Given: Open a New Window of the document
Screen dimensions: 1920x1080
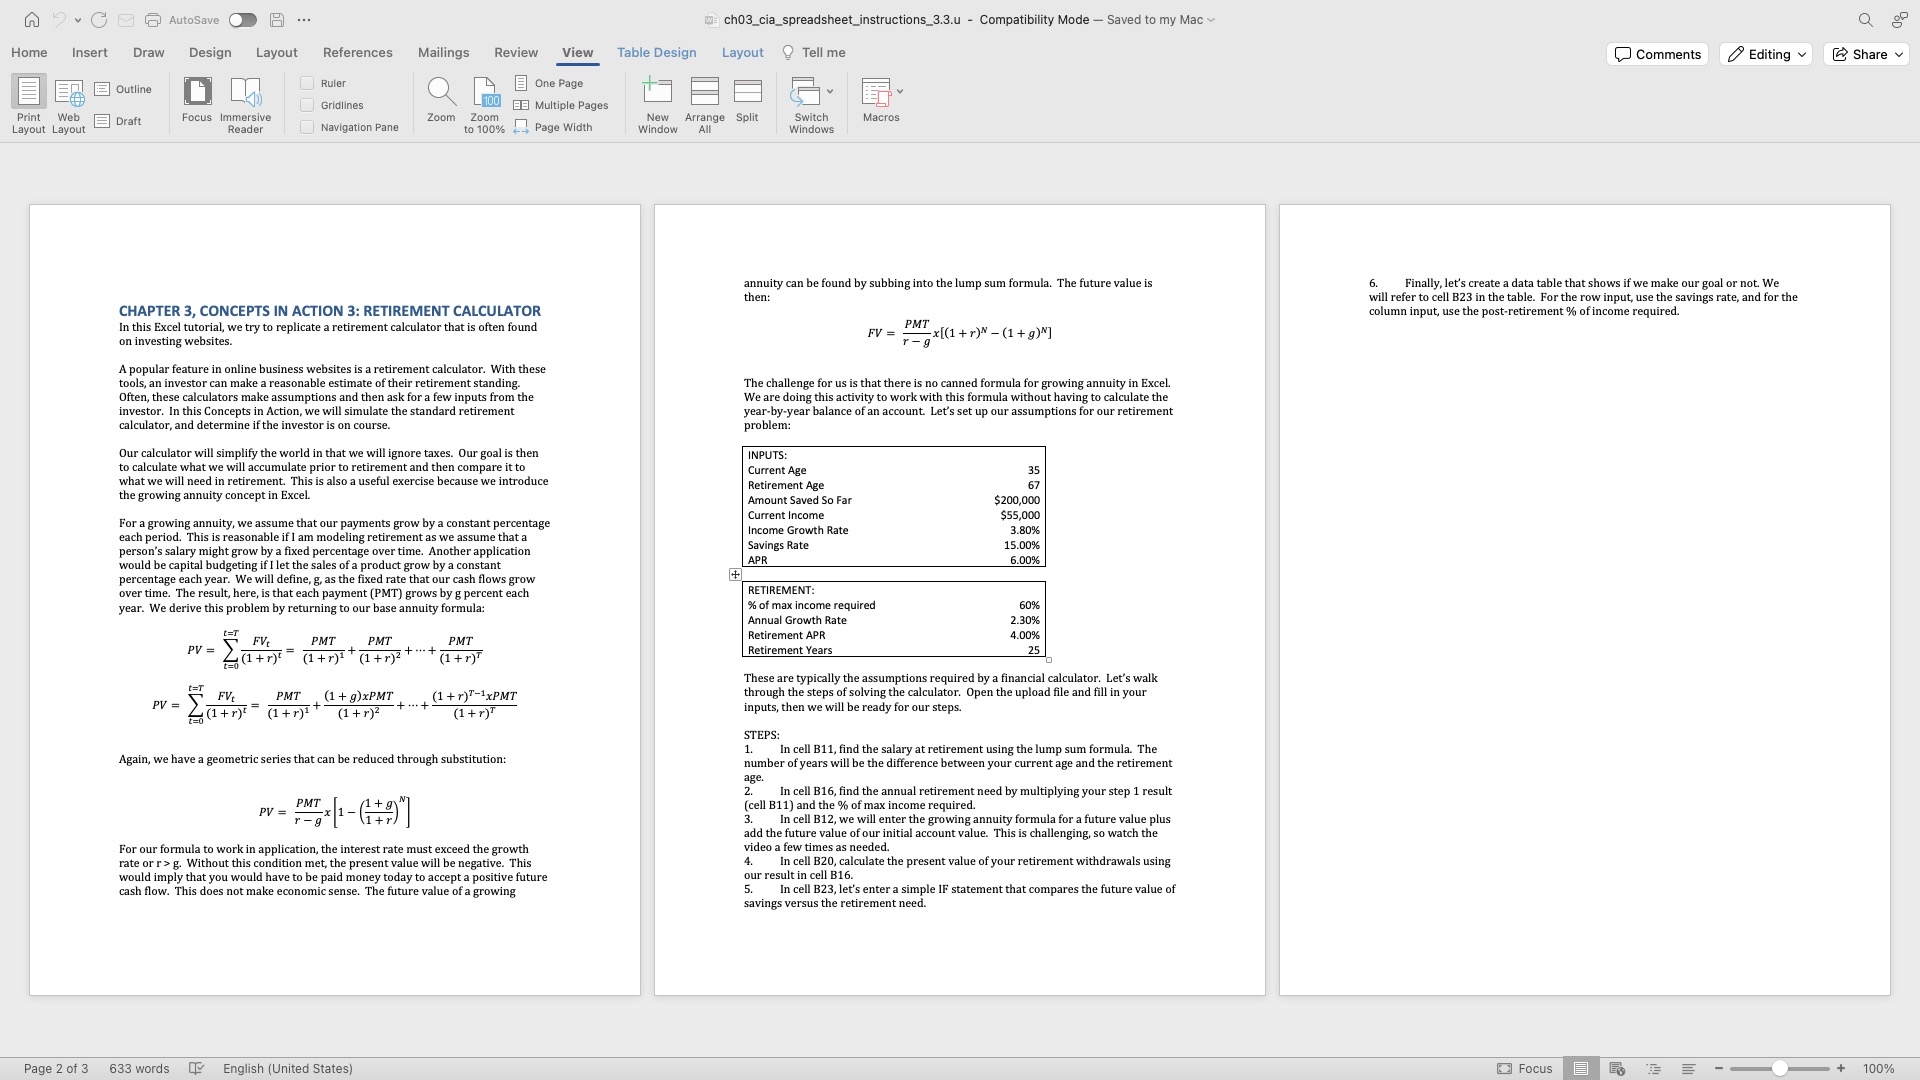Looking at the screenshot, I should click(x=657, y=103).
